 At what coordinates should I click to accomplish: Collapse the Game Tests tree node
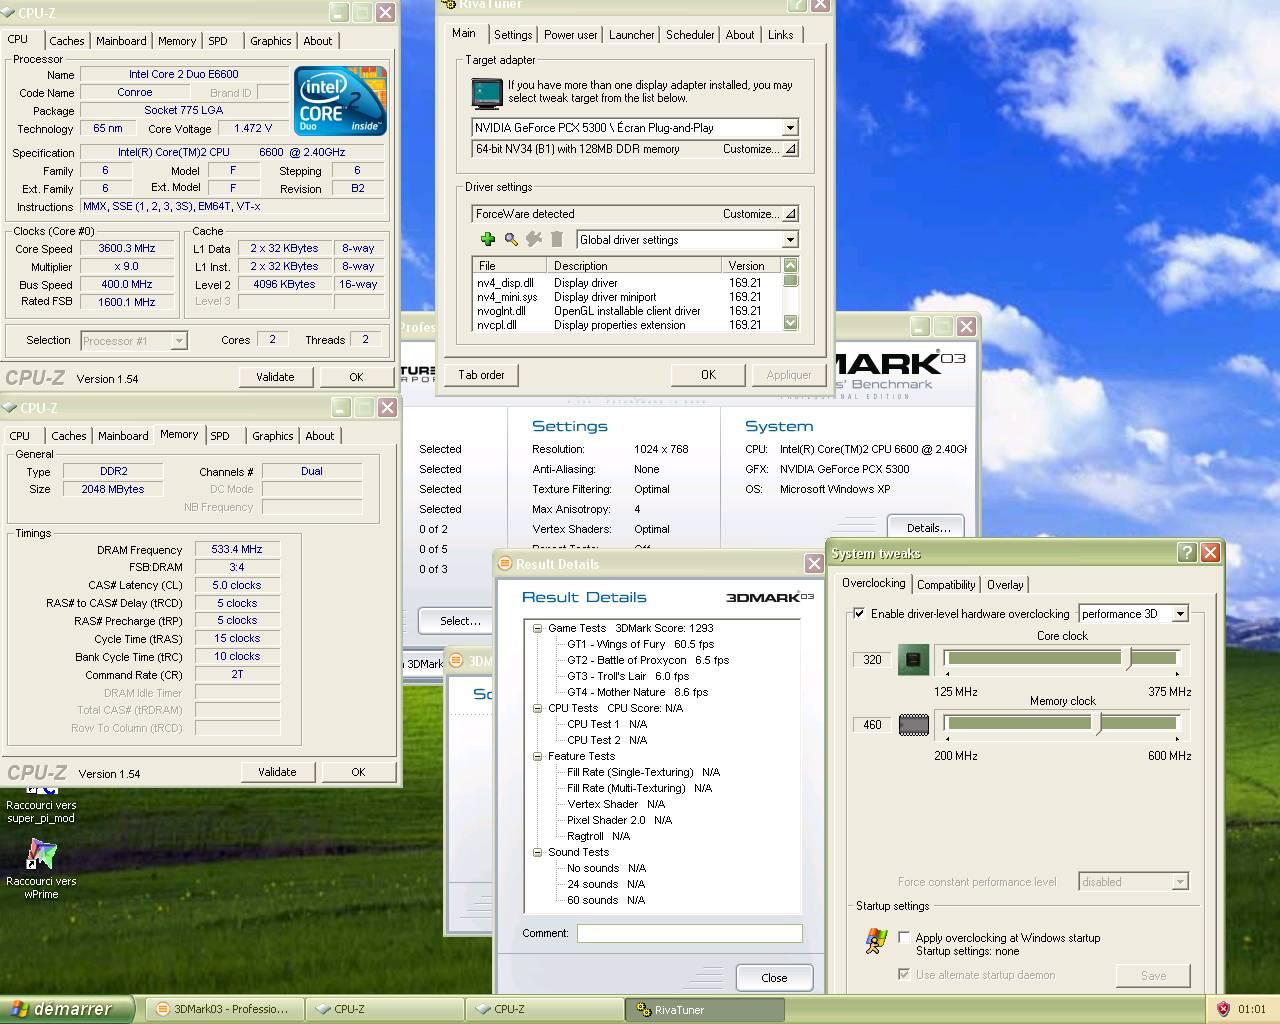pyautogui.click(x=537, y=628)
